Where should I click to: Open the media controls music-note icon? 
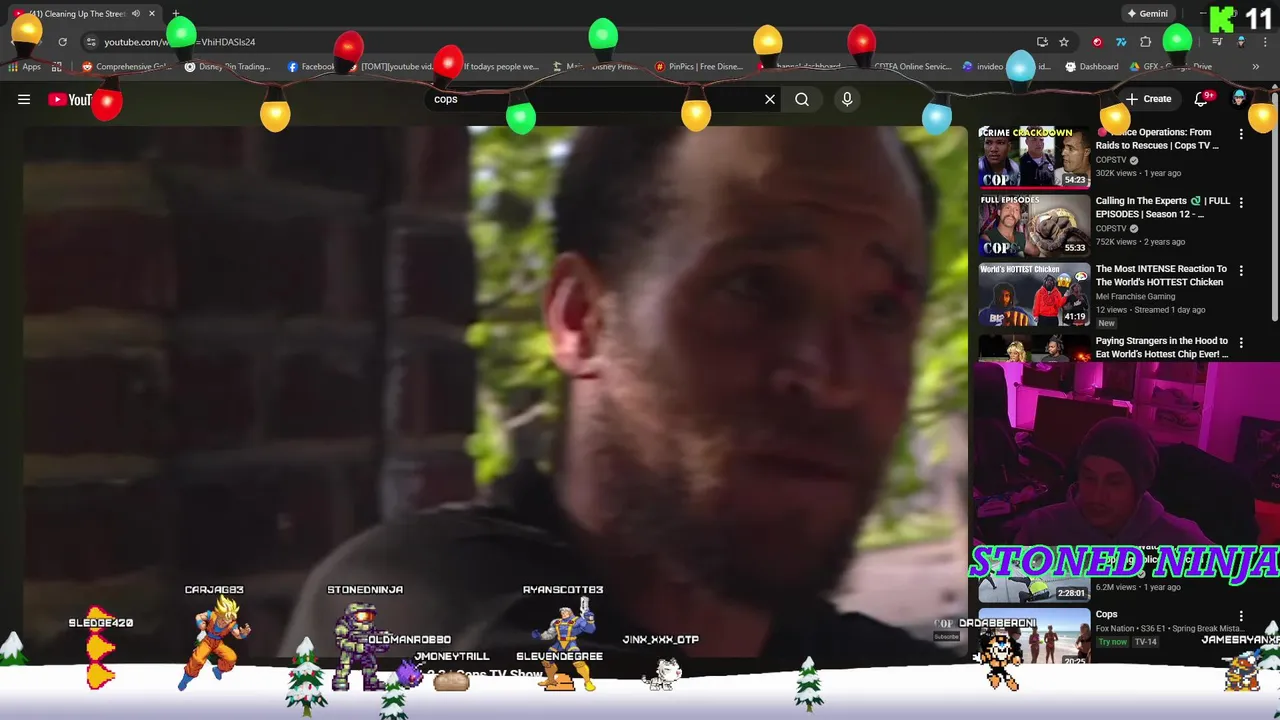(1217, 42)
